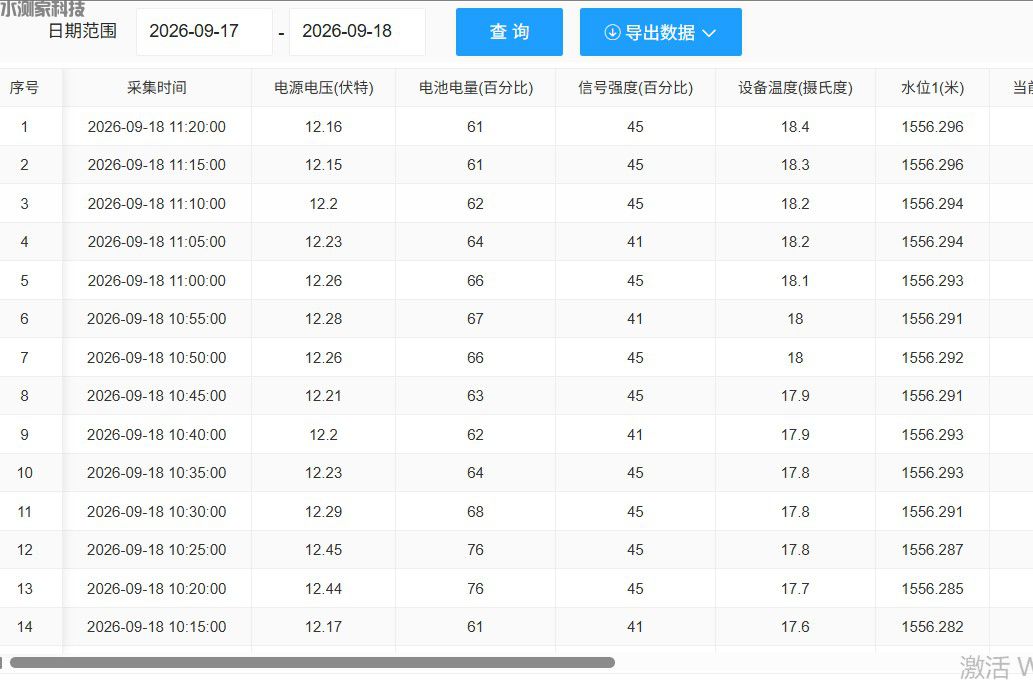Select the cell 2026-09-18 10:55:00
Image resolution: width=1033 pixels, height=684 pixels.
(157, 319)
